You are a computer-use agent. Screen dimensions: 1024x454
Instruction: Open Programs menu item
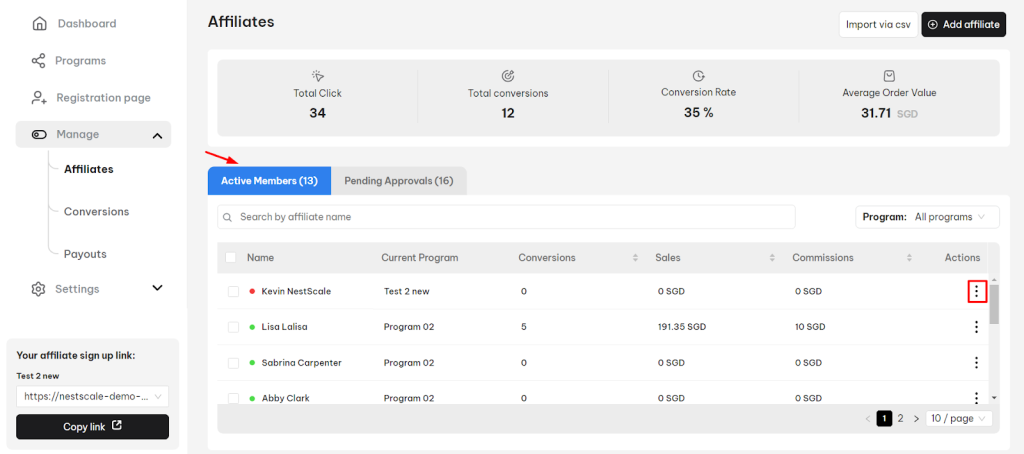(80, 61)
